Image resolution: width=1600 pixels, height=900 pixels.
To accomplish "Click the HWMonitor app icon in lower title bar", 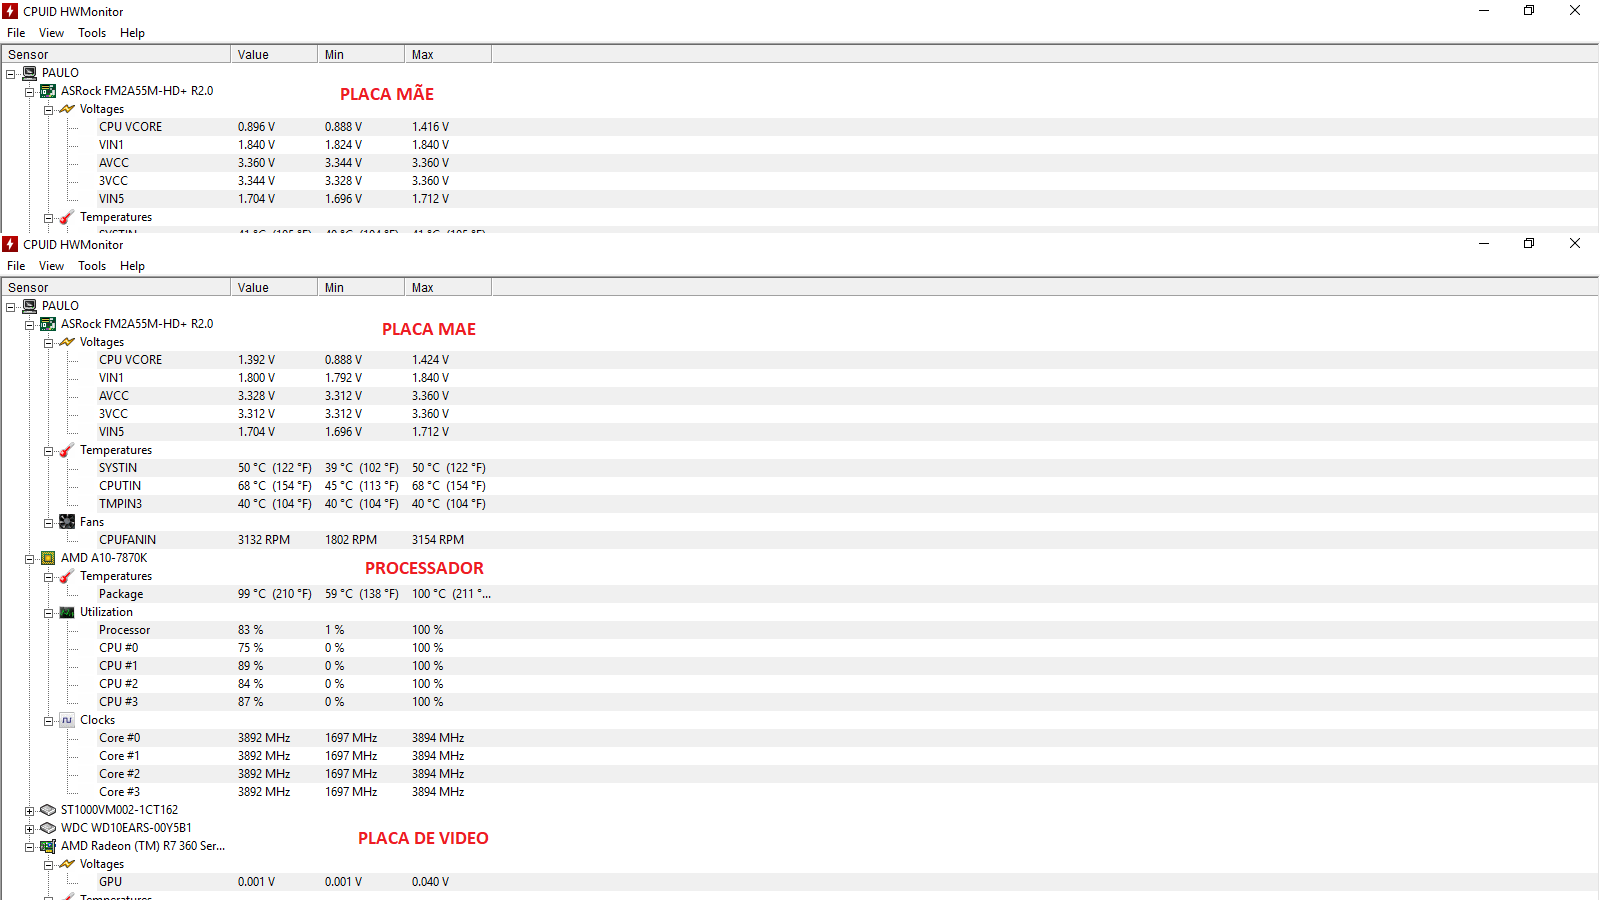I will tap(10, 244).
